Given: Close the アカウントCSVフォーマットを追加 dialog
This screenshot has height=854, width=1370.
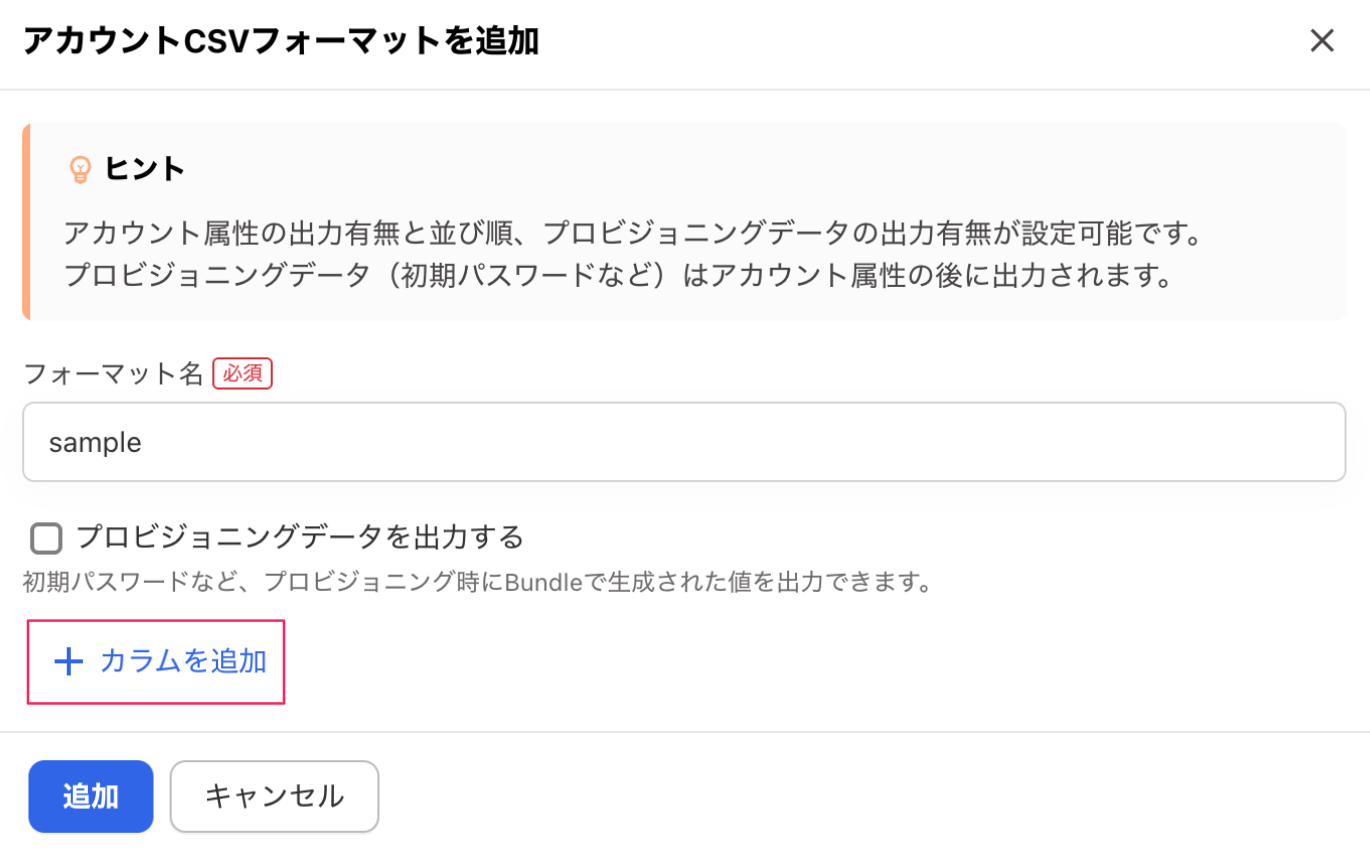Looking at the screenshot, I should point(1322,41).
